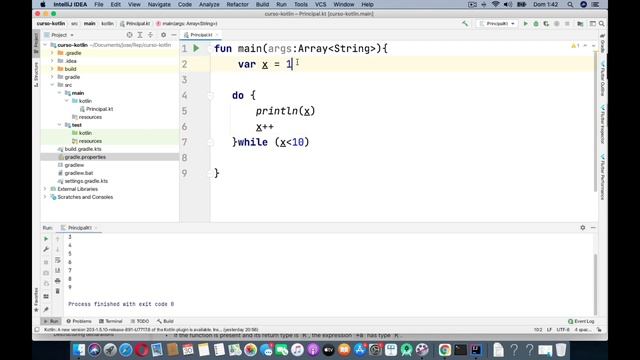This screenshot has height=360, width=640.
Task: Expand the .idea folder
Action: point(52,61)
